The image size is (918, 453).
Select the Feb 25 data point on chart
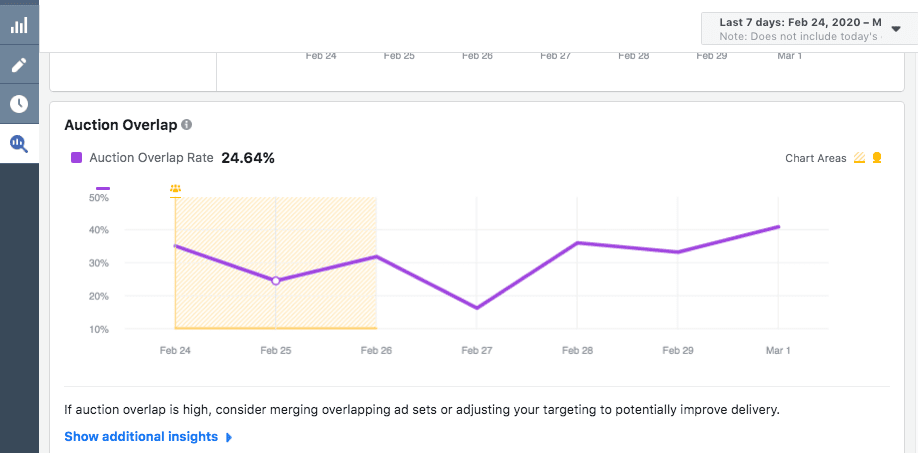[x=276, y=281]
